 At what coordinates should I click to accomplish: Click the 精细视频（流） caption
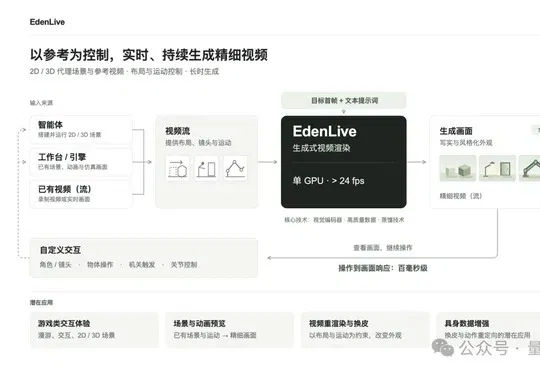pyautogui.click(x=461, y=196)
